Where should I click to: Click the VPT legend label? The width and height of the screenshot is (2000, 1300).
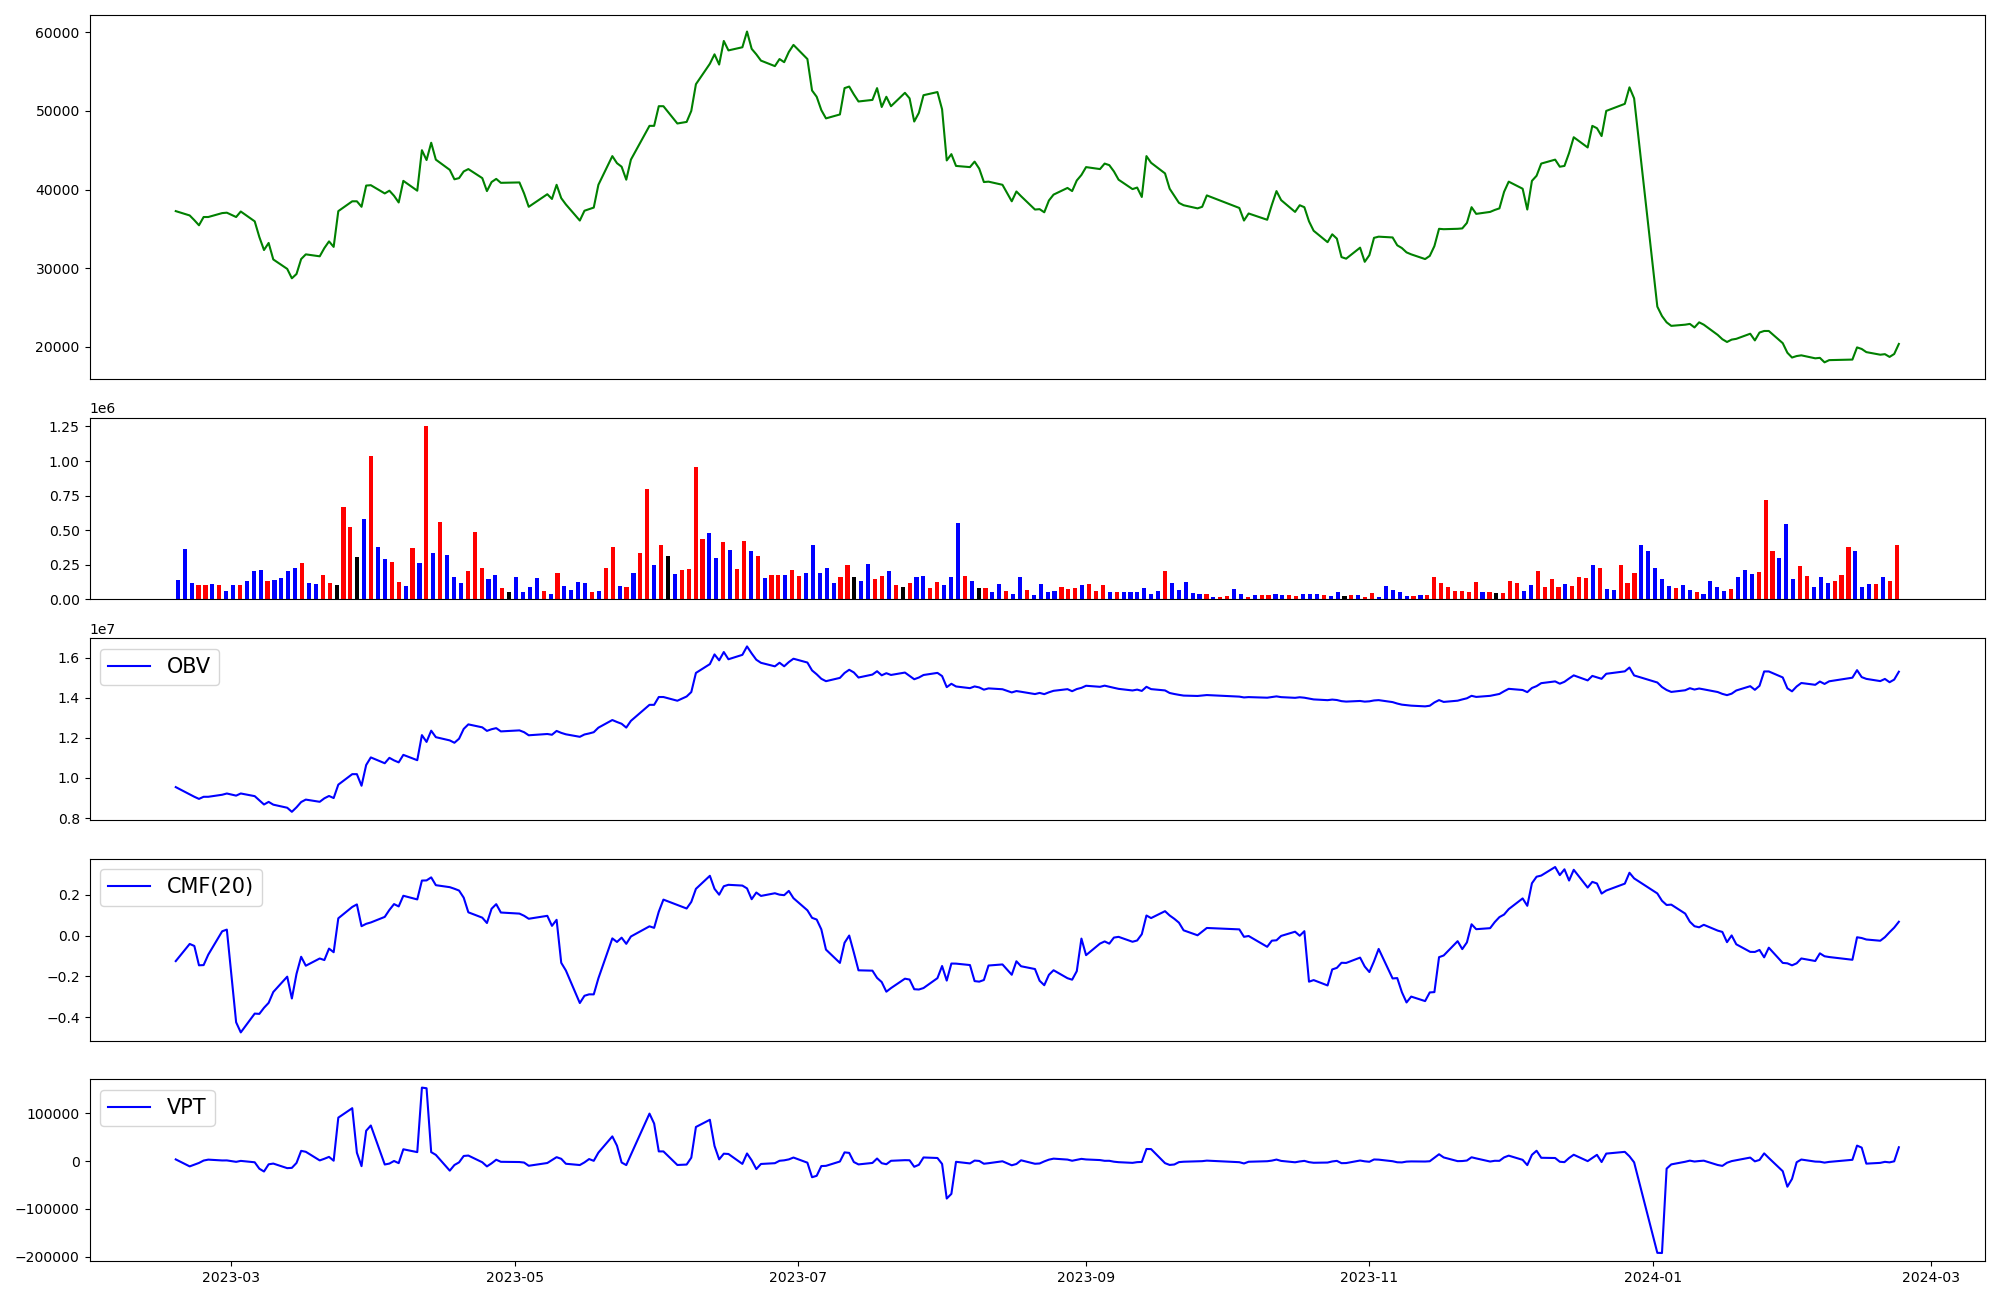[186, 1107]
